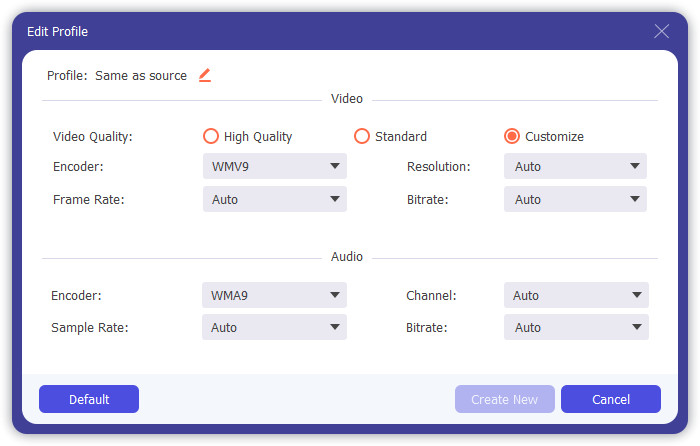Screen dimensions: 700x446
Task: Click the Video Quality label
Action: point(92,137)
